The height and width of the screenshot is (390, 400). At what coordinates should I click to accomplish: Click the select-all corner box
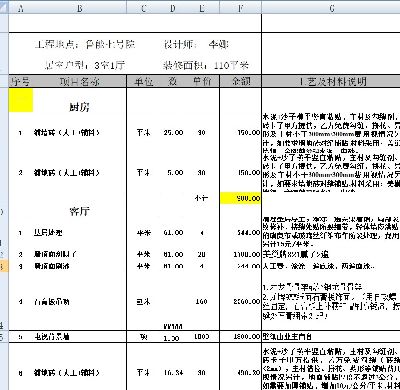(4, 7)
